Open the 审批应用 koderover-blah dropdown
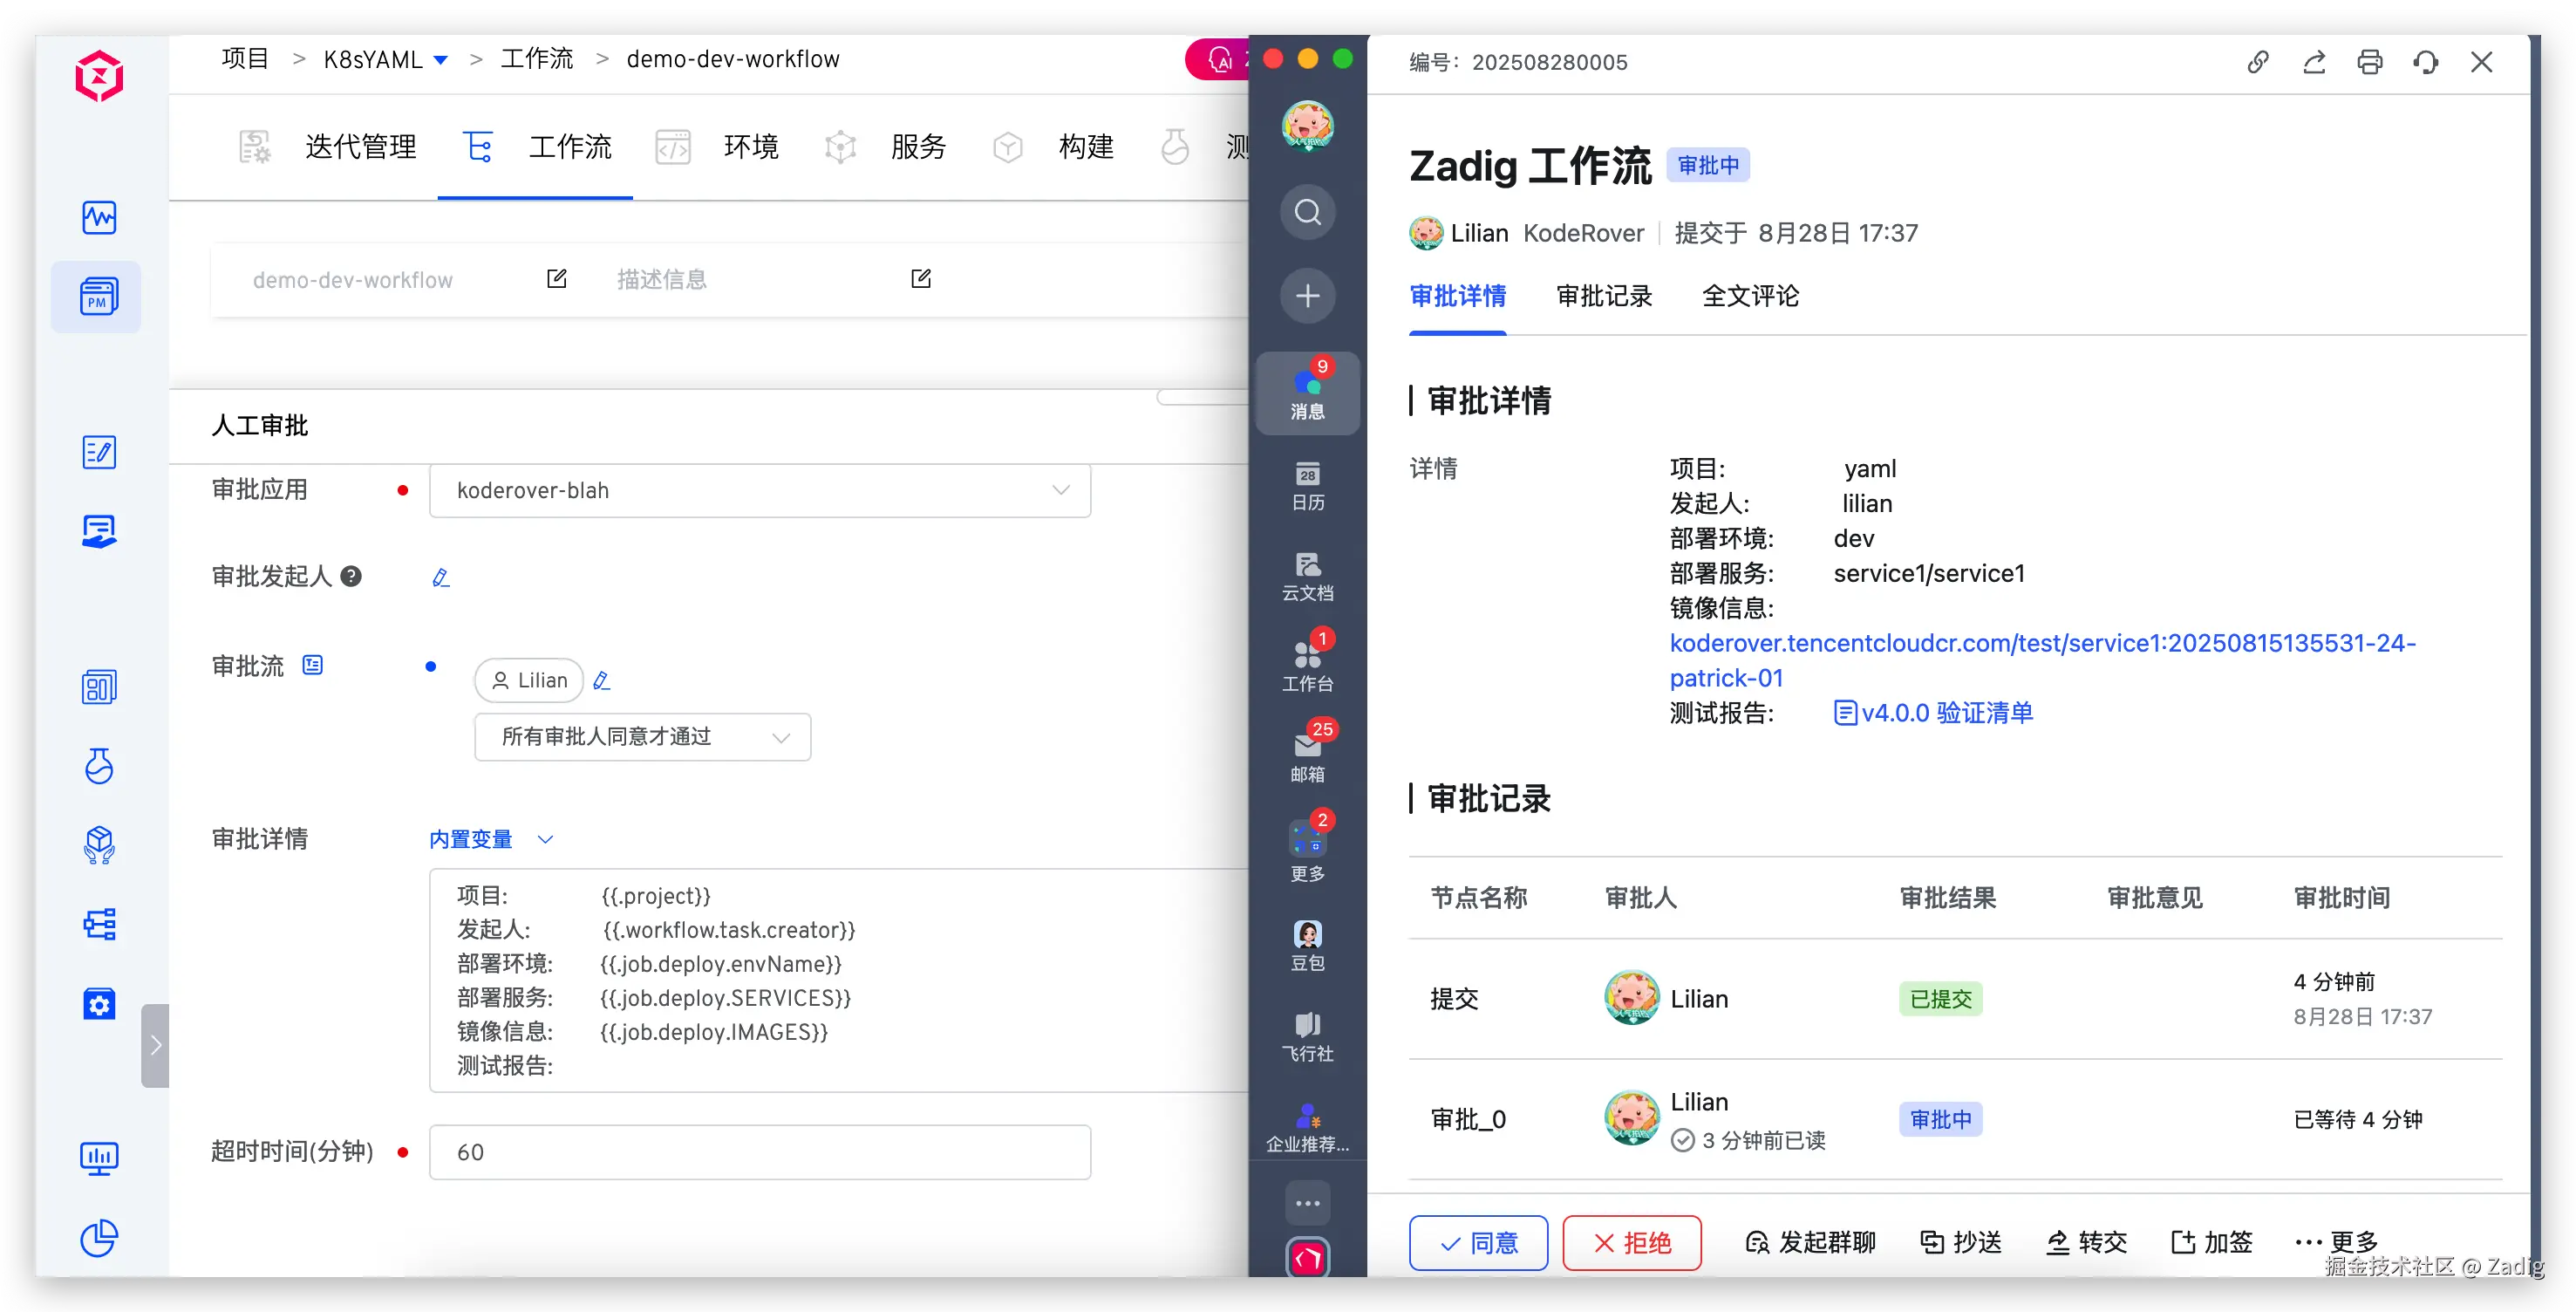The width and height of the screenshot is (2576, 1312). 759,490
